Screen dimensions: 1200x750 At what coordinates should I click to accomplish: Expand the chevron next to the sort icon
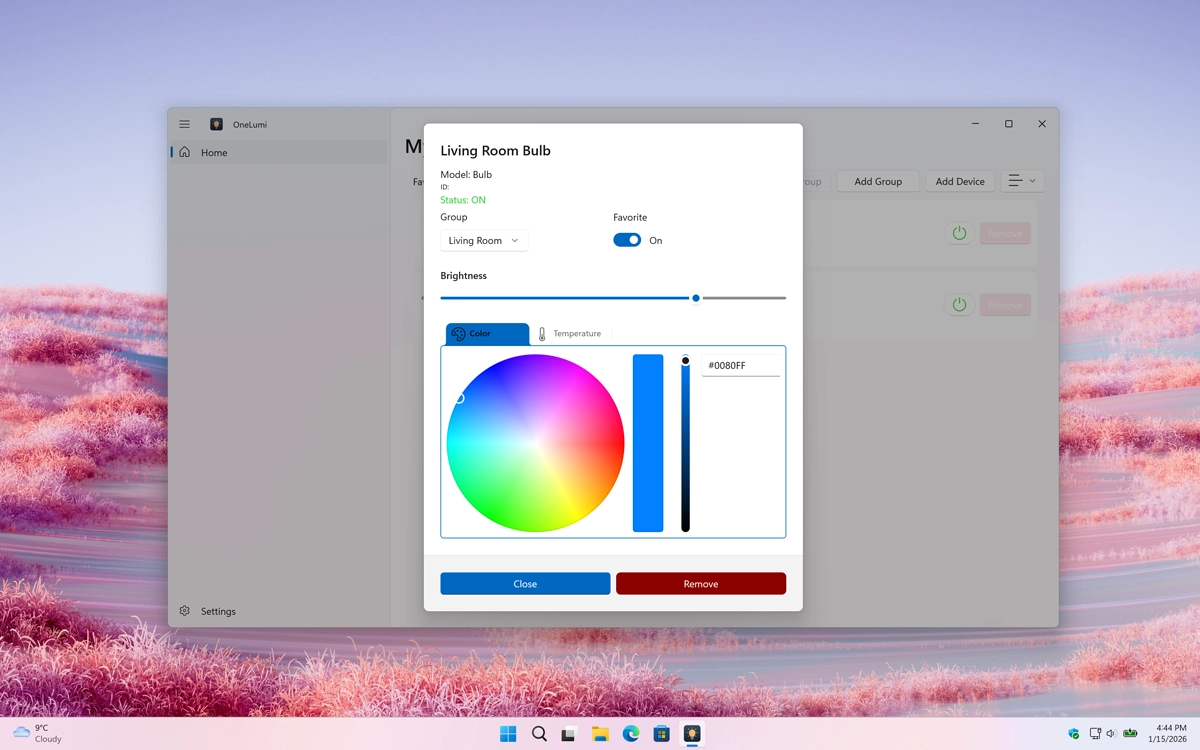point(1032,181)
